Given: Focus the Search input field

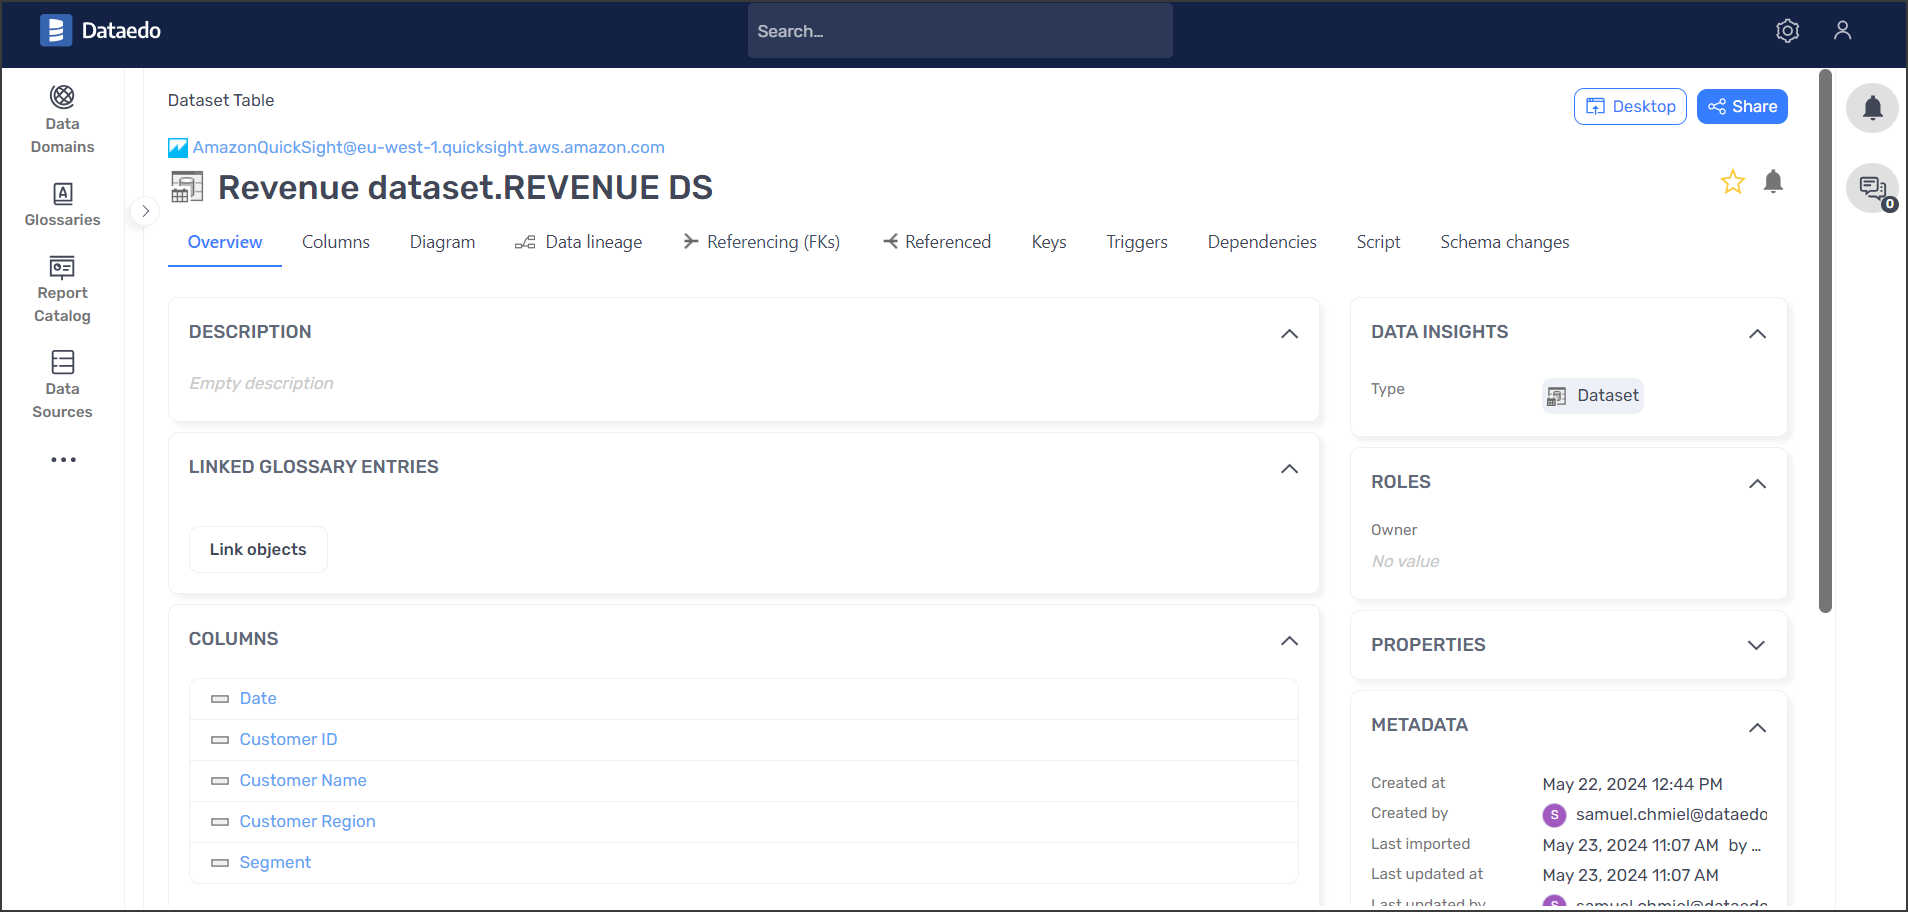Looking at the screenshot, I should pyautogui.click(x=960, y=31).
